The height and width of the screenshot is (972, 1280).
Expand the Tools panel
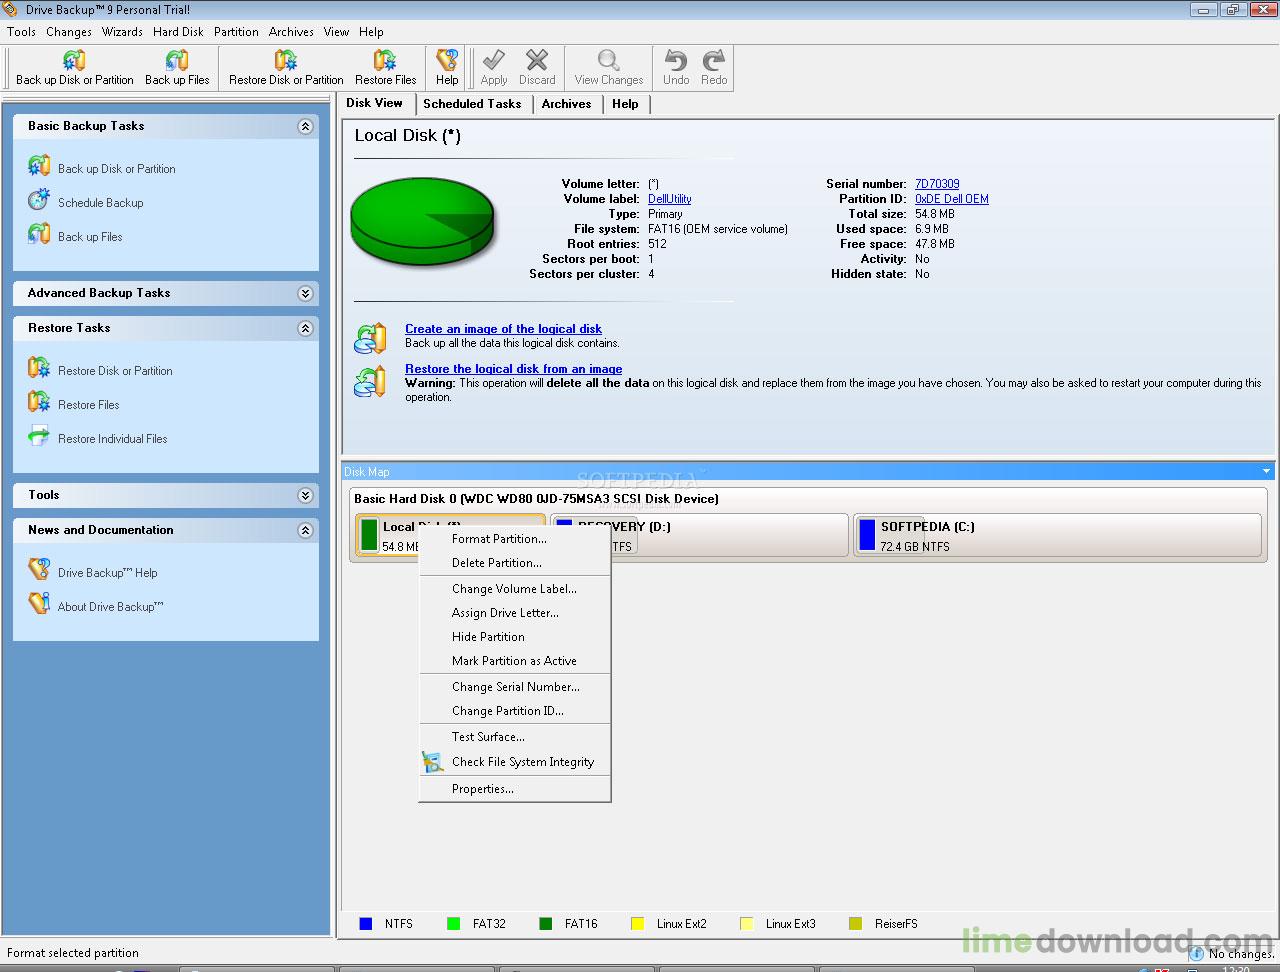coord(305,496)
